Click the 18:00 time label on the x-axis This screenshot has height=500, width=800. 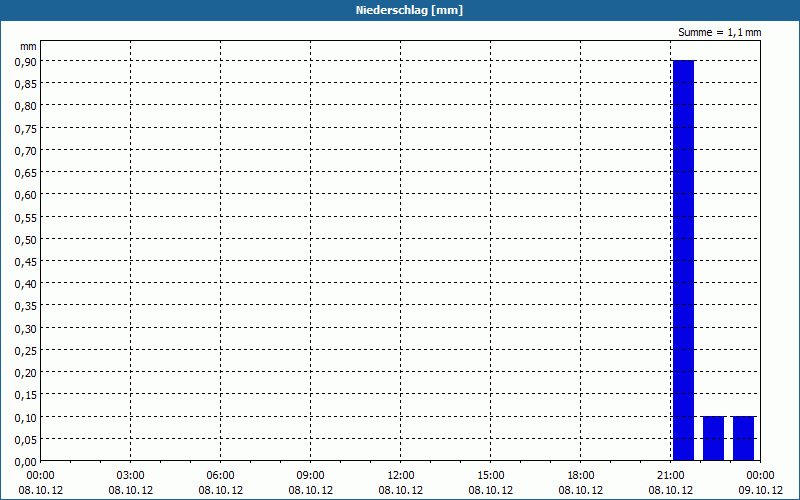coord(581,476)
